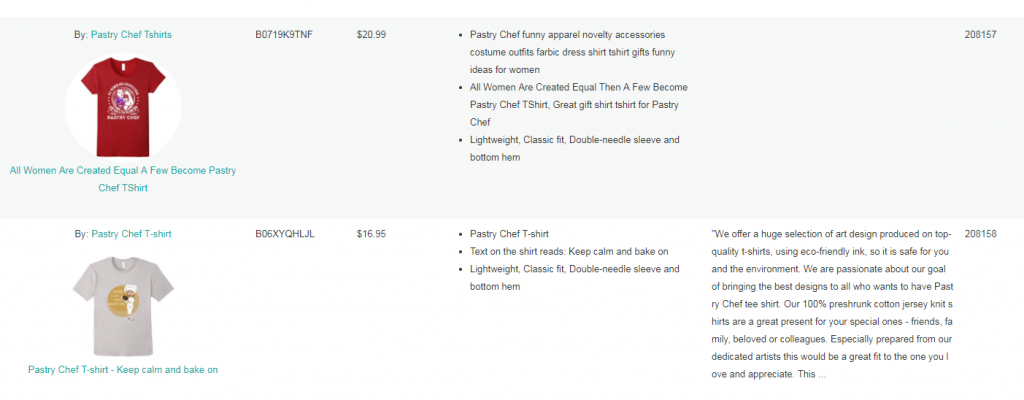The width and height of the screenshot is (1024, 400).
Task: Select ASIN code B0719K9TNF
Action: pyautogui.click(x=284, y=35)
